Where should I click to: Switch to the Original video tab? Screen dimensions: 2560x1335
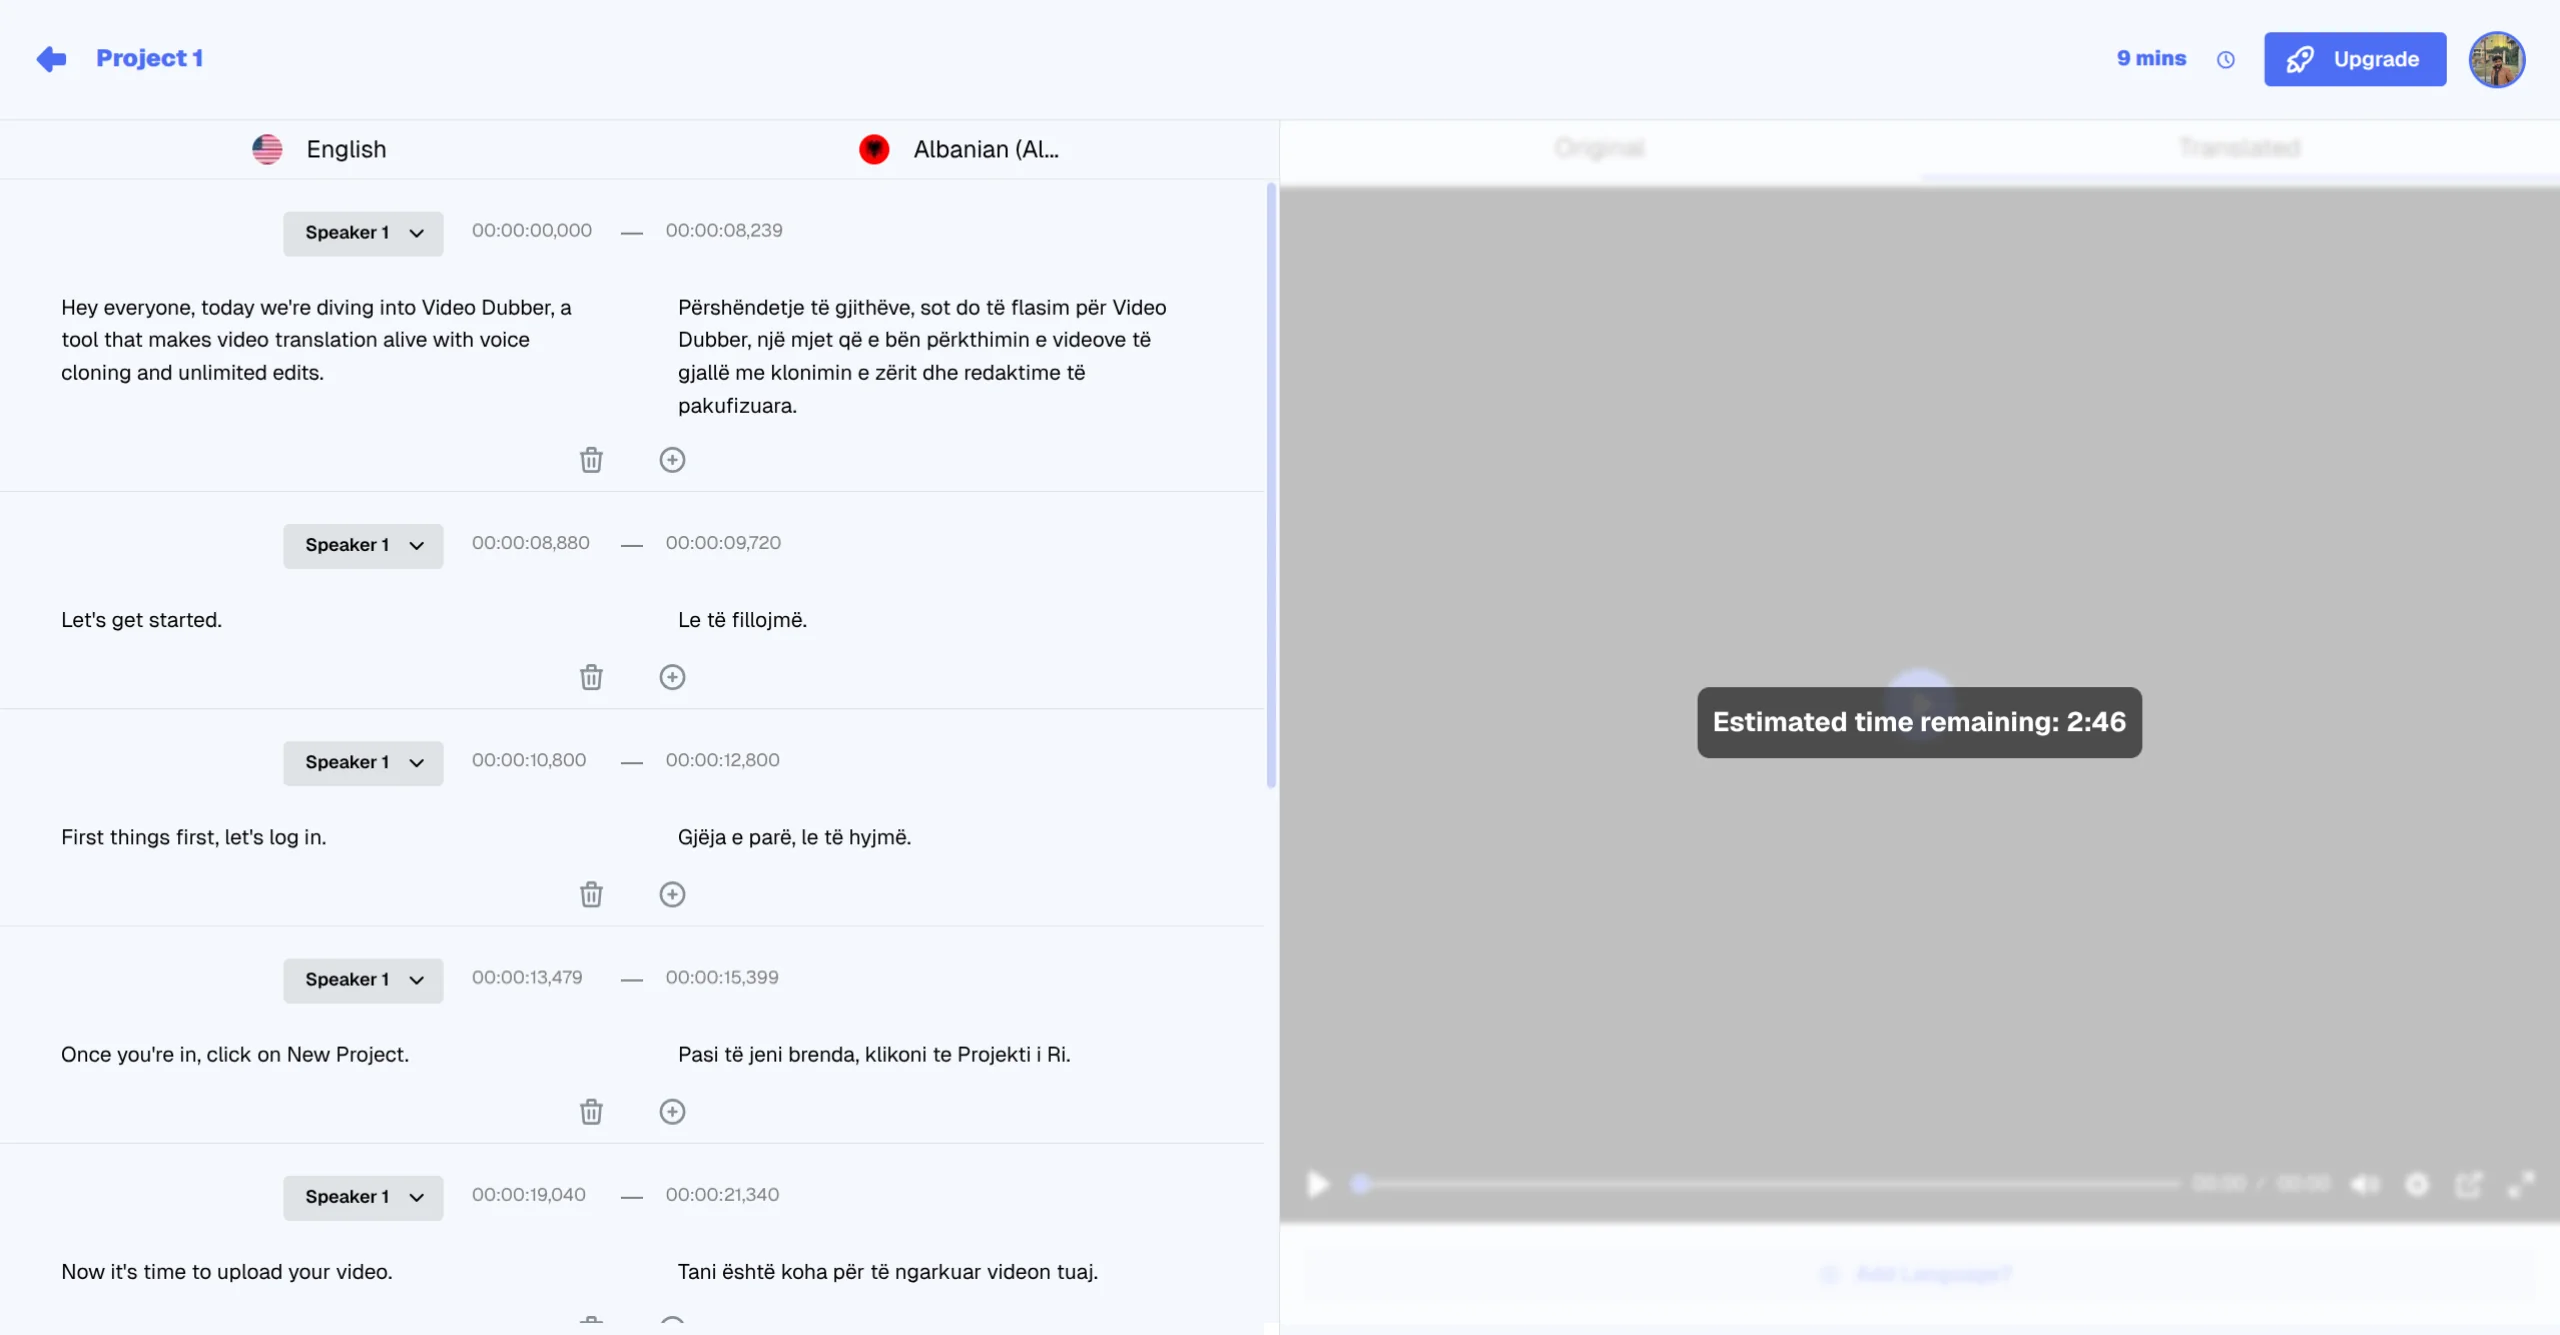point(1599,149)
